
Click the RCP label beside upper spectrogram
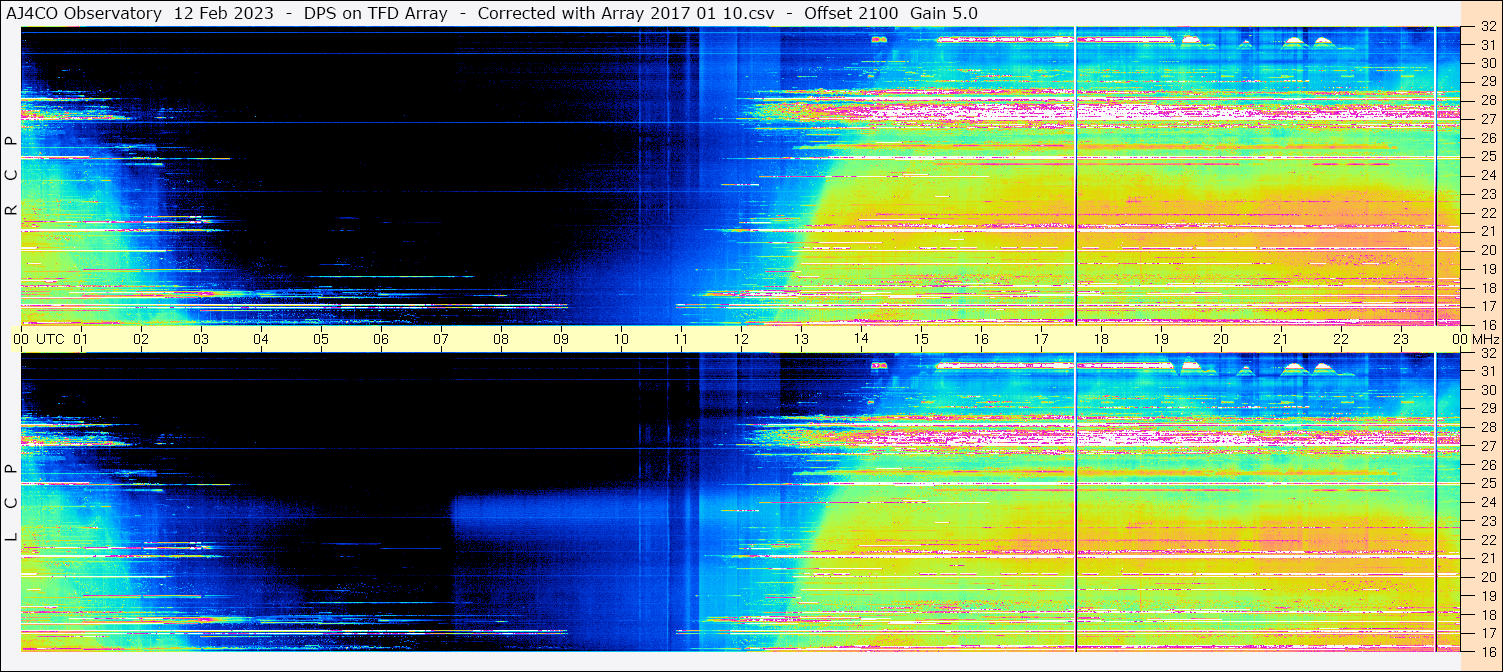tap(11, 176)
